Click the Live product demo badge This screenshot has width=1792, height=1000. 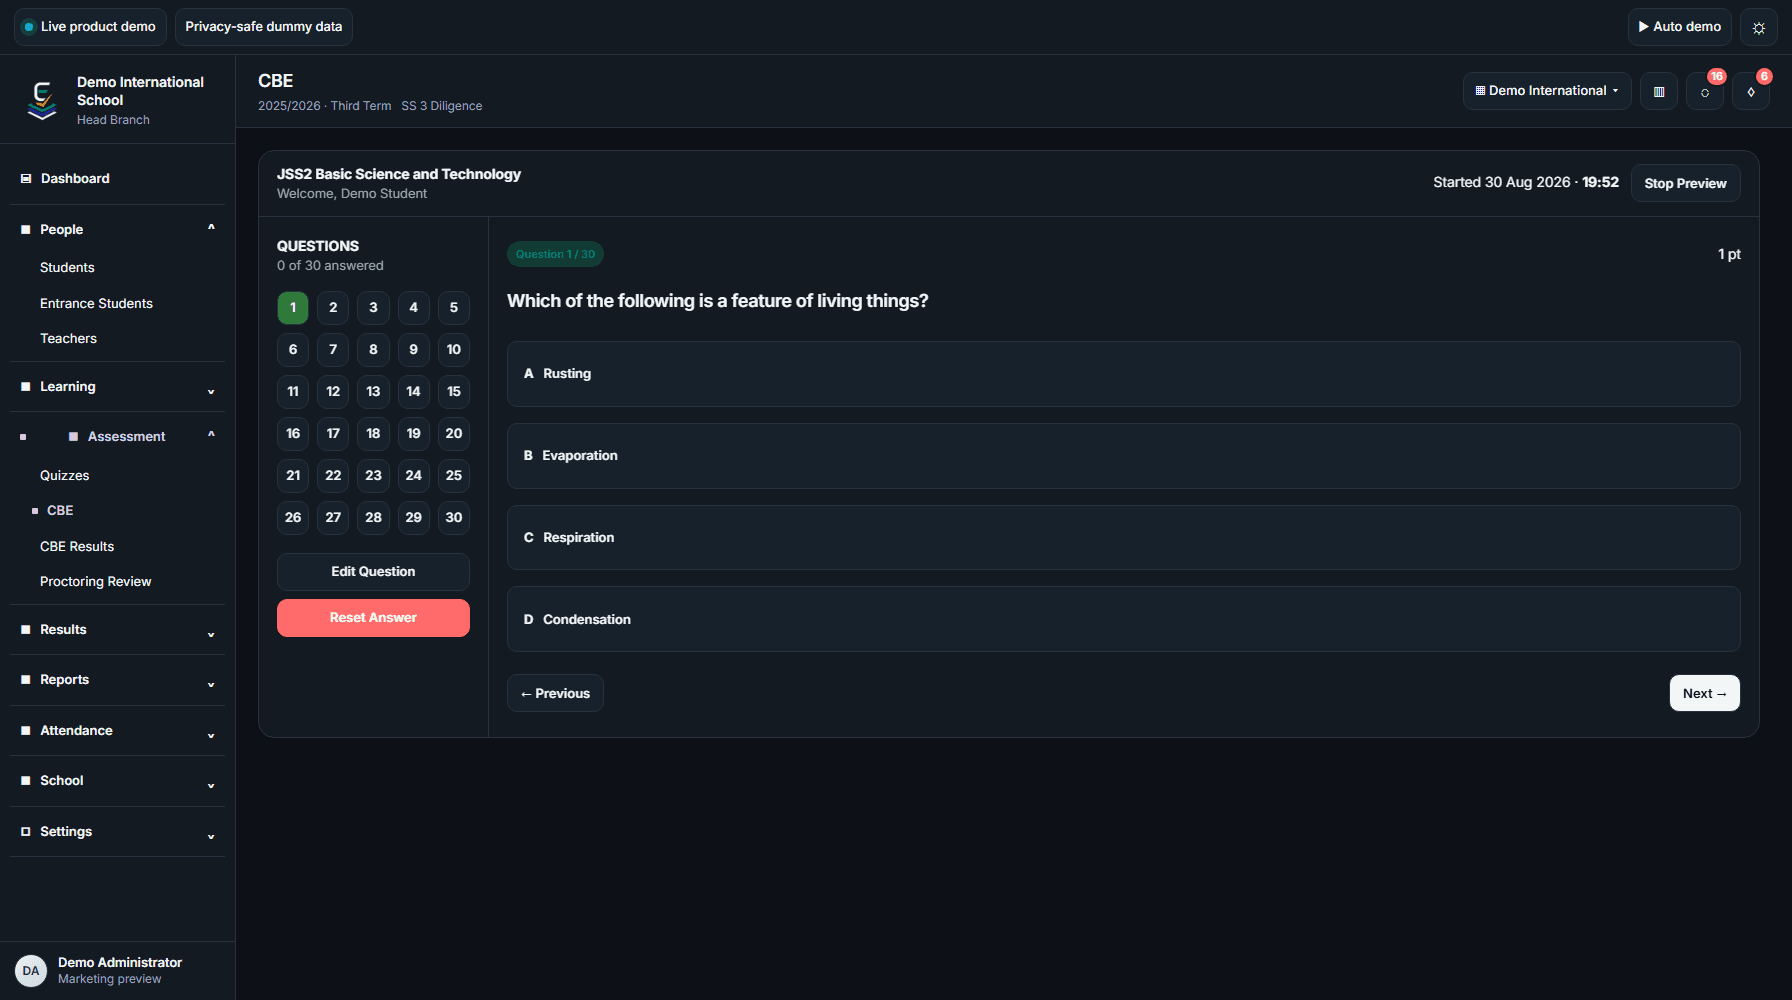coord(90,27)
